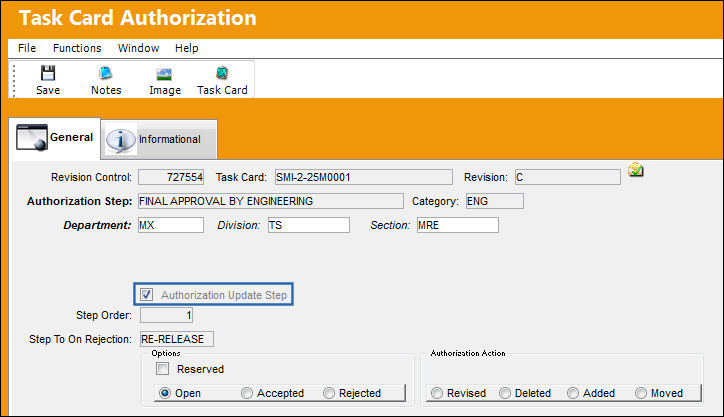Click the Task Card Authorization title
The image size is (724, 417).
click(x=138, y=18)
